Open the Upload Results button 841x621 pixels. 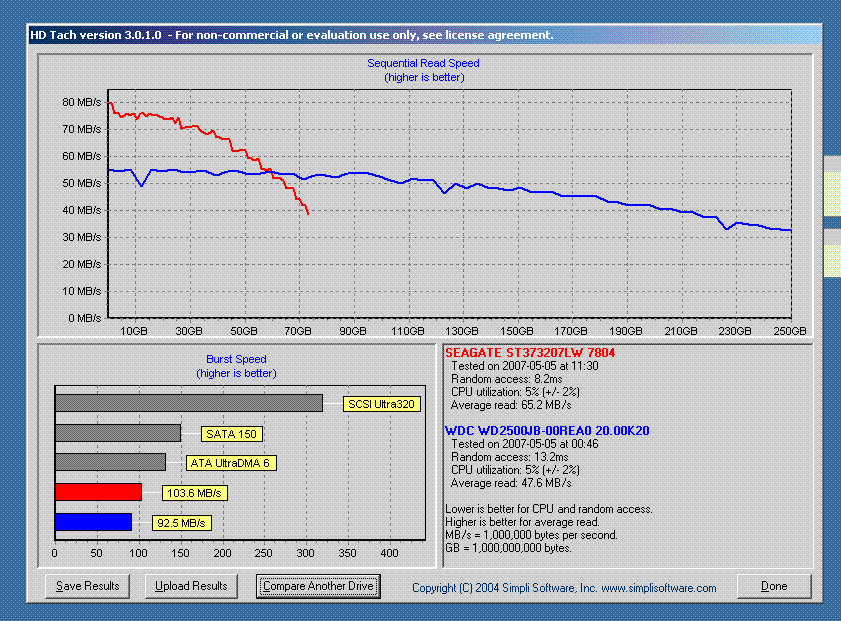(x=191, y=586)
